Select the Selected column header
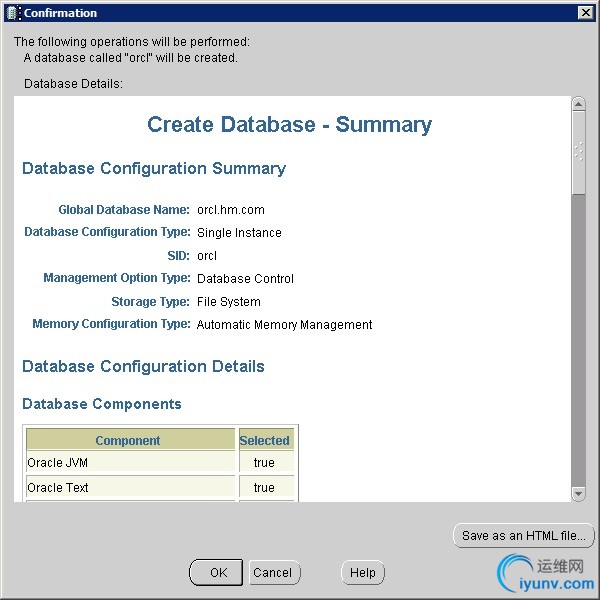The image size is (600, 600). click(266, 440)
